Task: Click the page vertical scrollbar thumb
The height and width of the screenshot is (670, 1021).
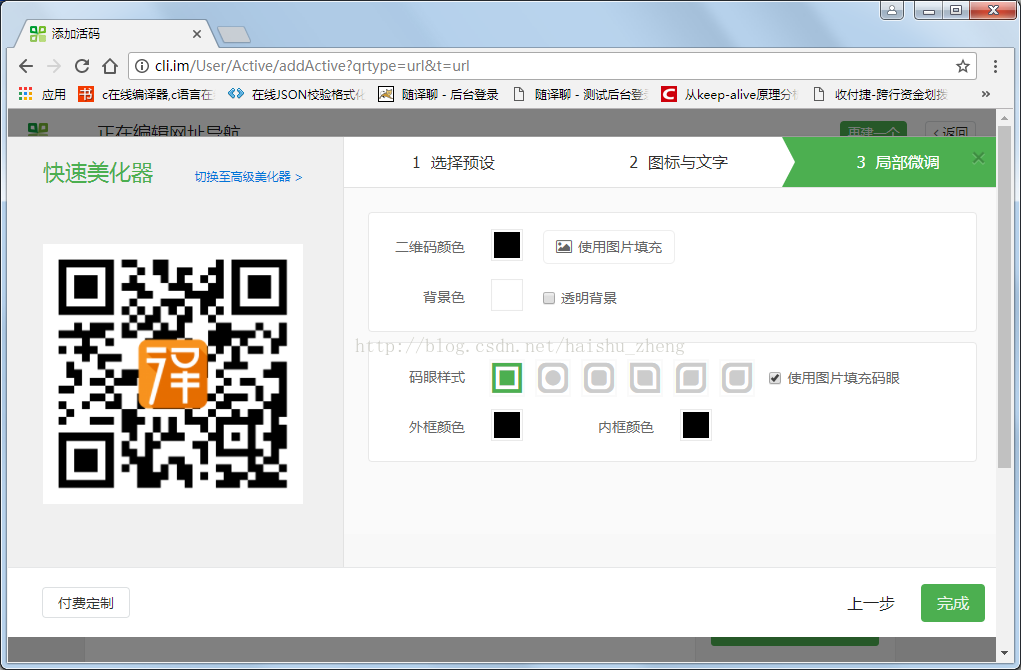Action: [x=1004, y=296]
